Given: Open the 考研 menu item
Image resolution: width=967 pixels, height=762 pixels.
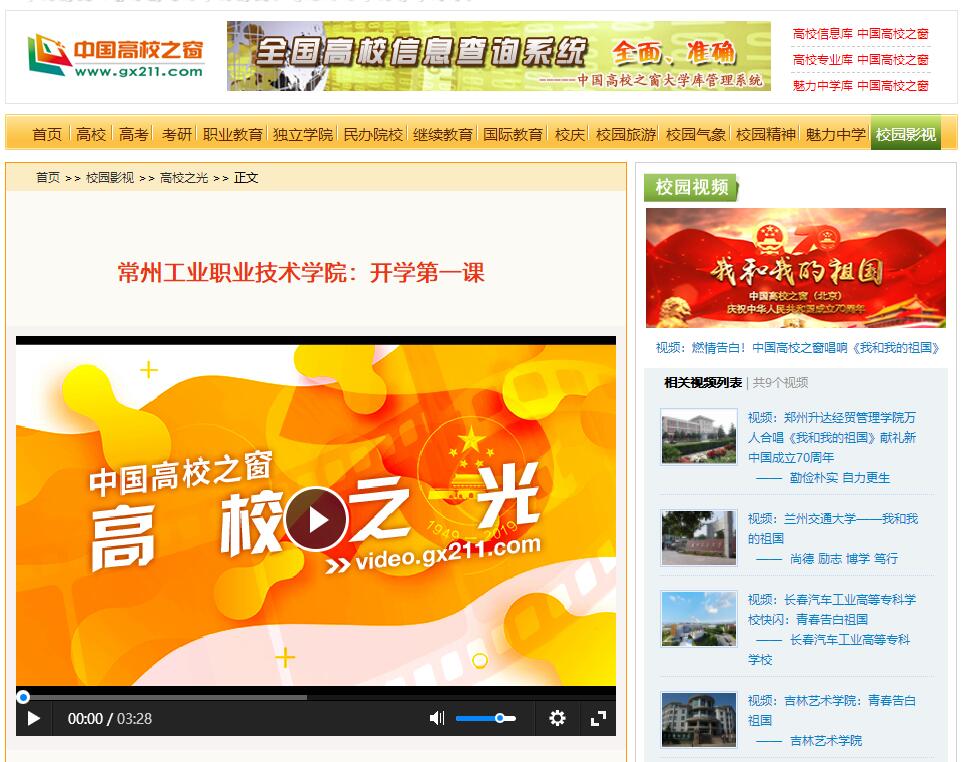Looking at the screenshot, I should tap(176, 134).
